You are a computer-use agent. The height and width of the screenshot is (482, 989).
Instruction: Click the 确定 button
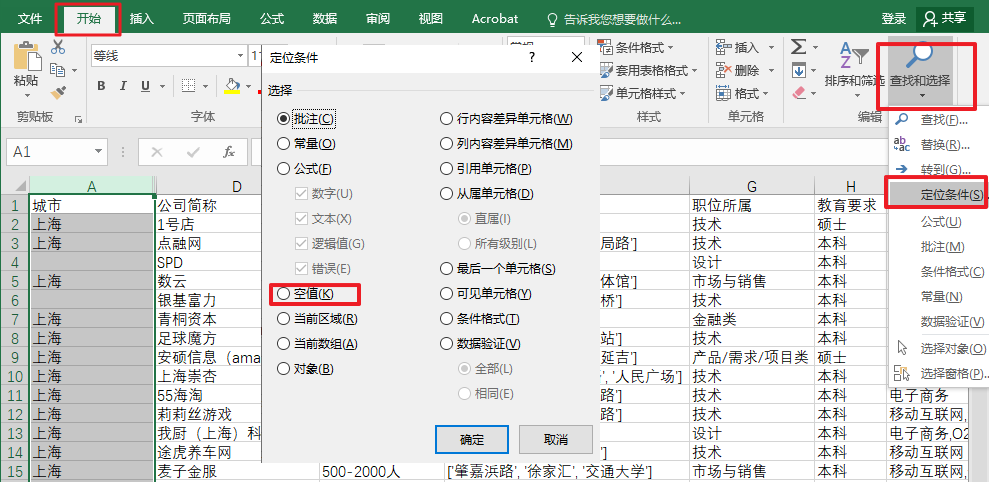[x=472, y=440]
